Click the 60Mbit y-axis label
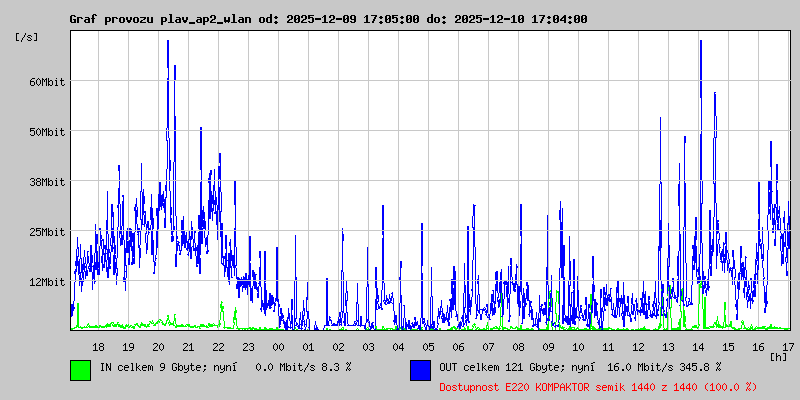 (x=47, y=82)
